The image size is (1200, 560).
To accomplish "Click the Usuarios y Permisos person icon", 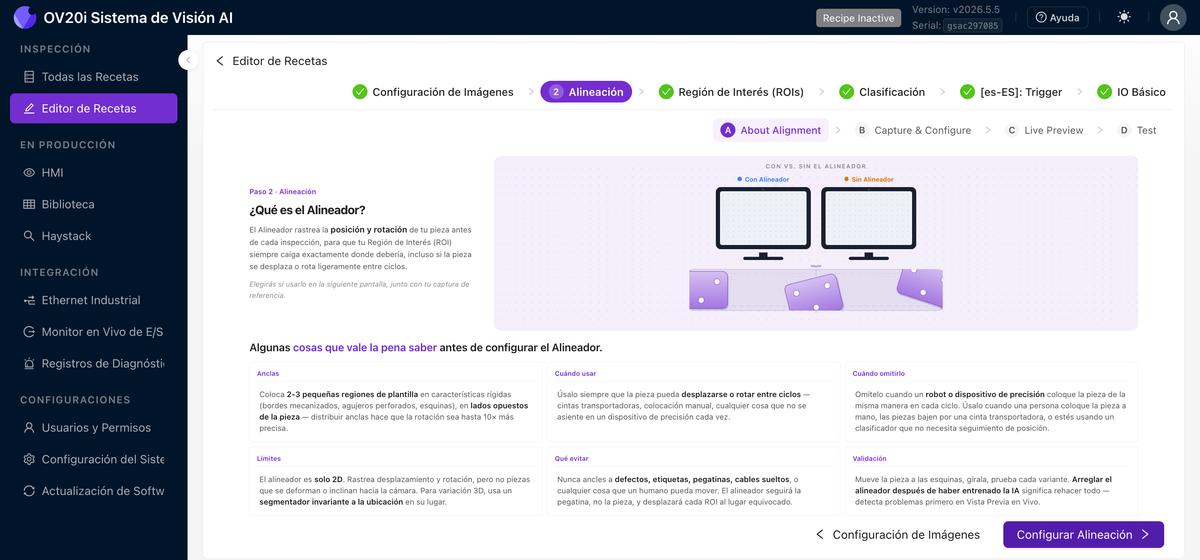I will pyautogui.click(x=29, y=428).
